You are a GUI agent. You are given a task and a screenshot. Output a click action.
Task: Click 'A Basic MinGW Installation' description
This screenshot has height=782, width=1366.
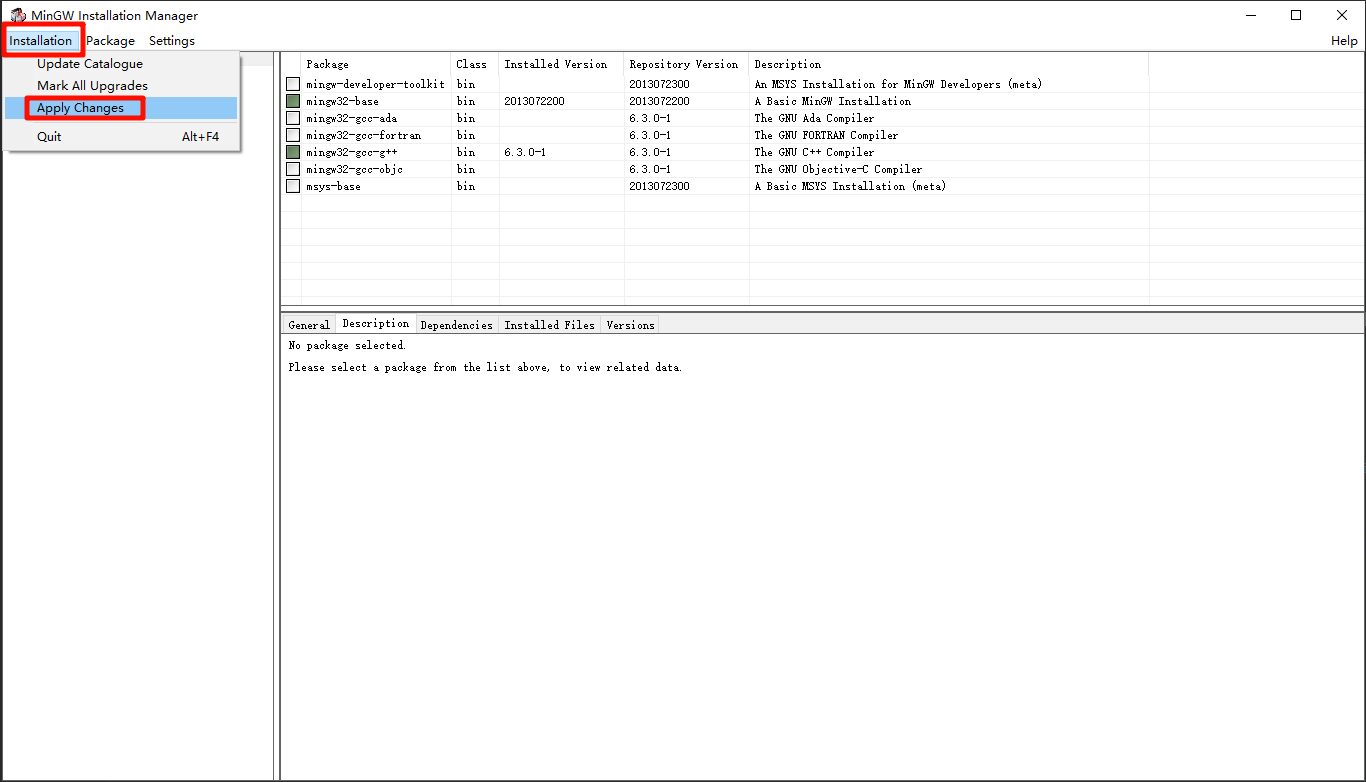pyautogui.click(x=833, y=101)
